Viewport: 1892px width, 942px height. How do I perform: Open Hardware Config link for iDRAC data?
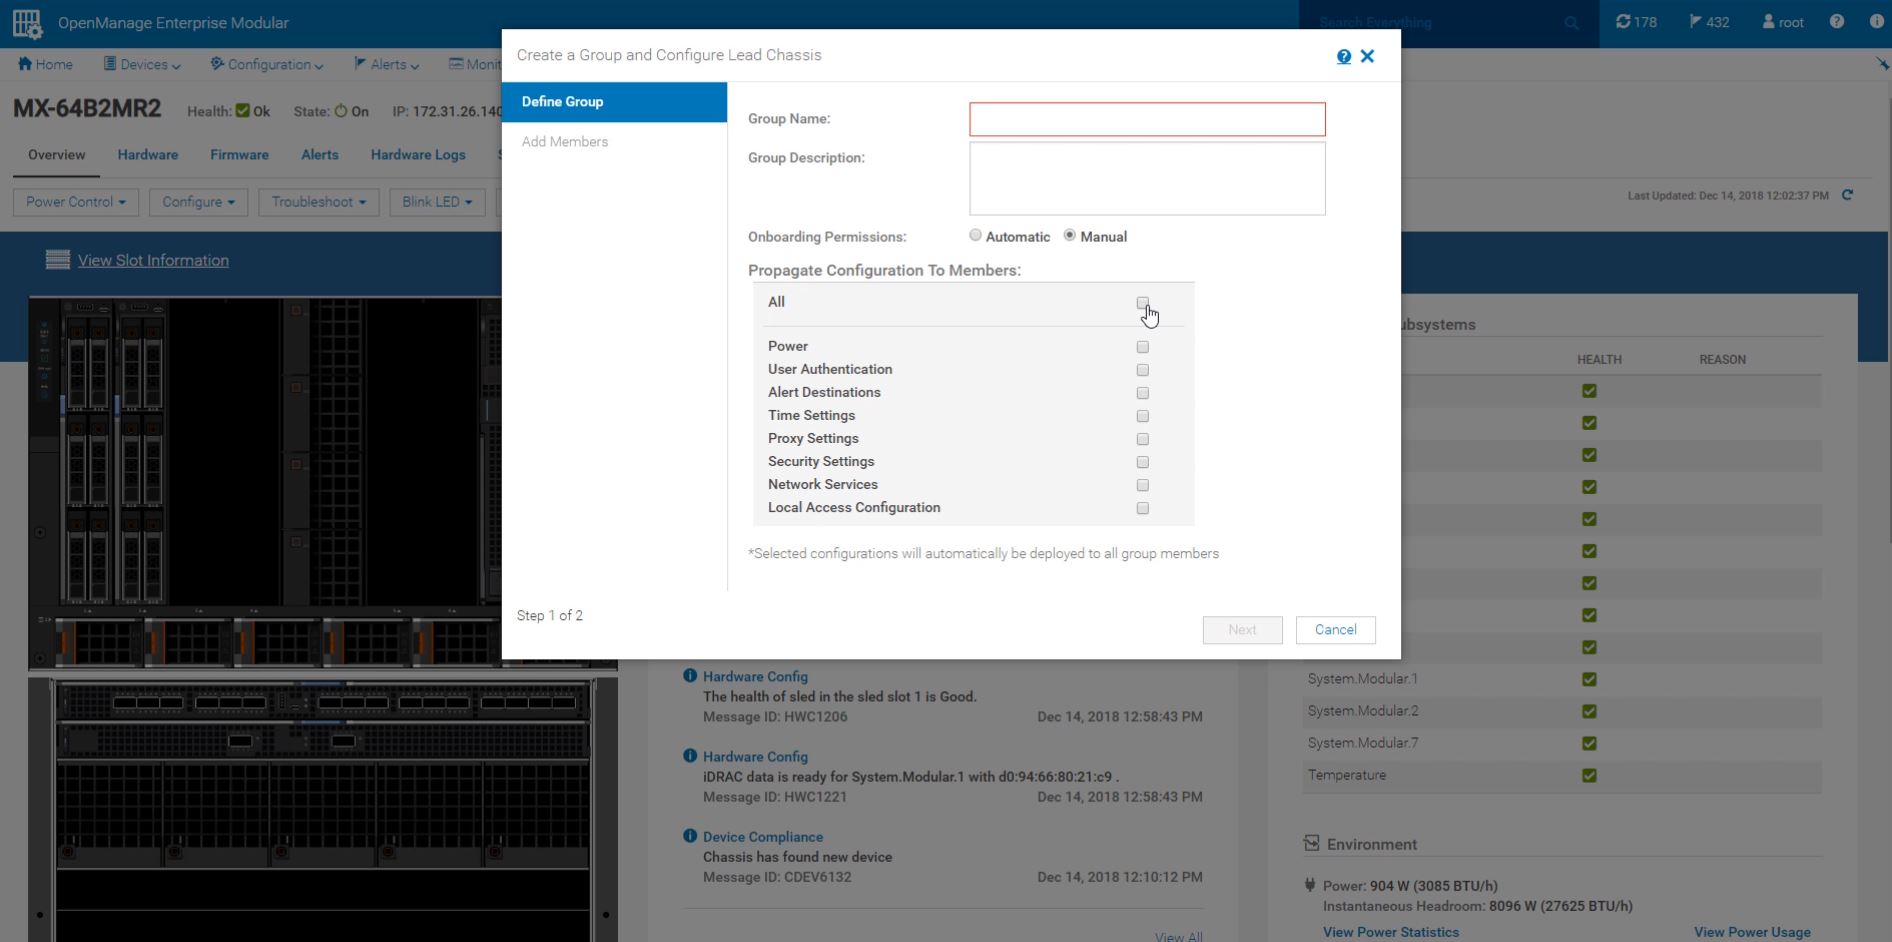pos(755,757)
